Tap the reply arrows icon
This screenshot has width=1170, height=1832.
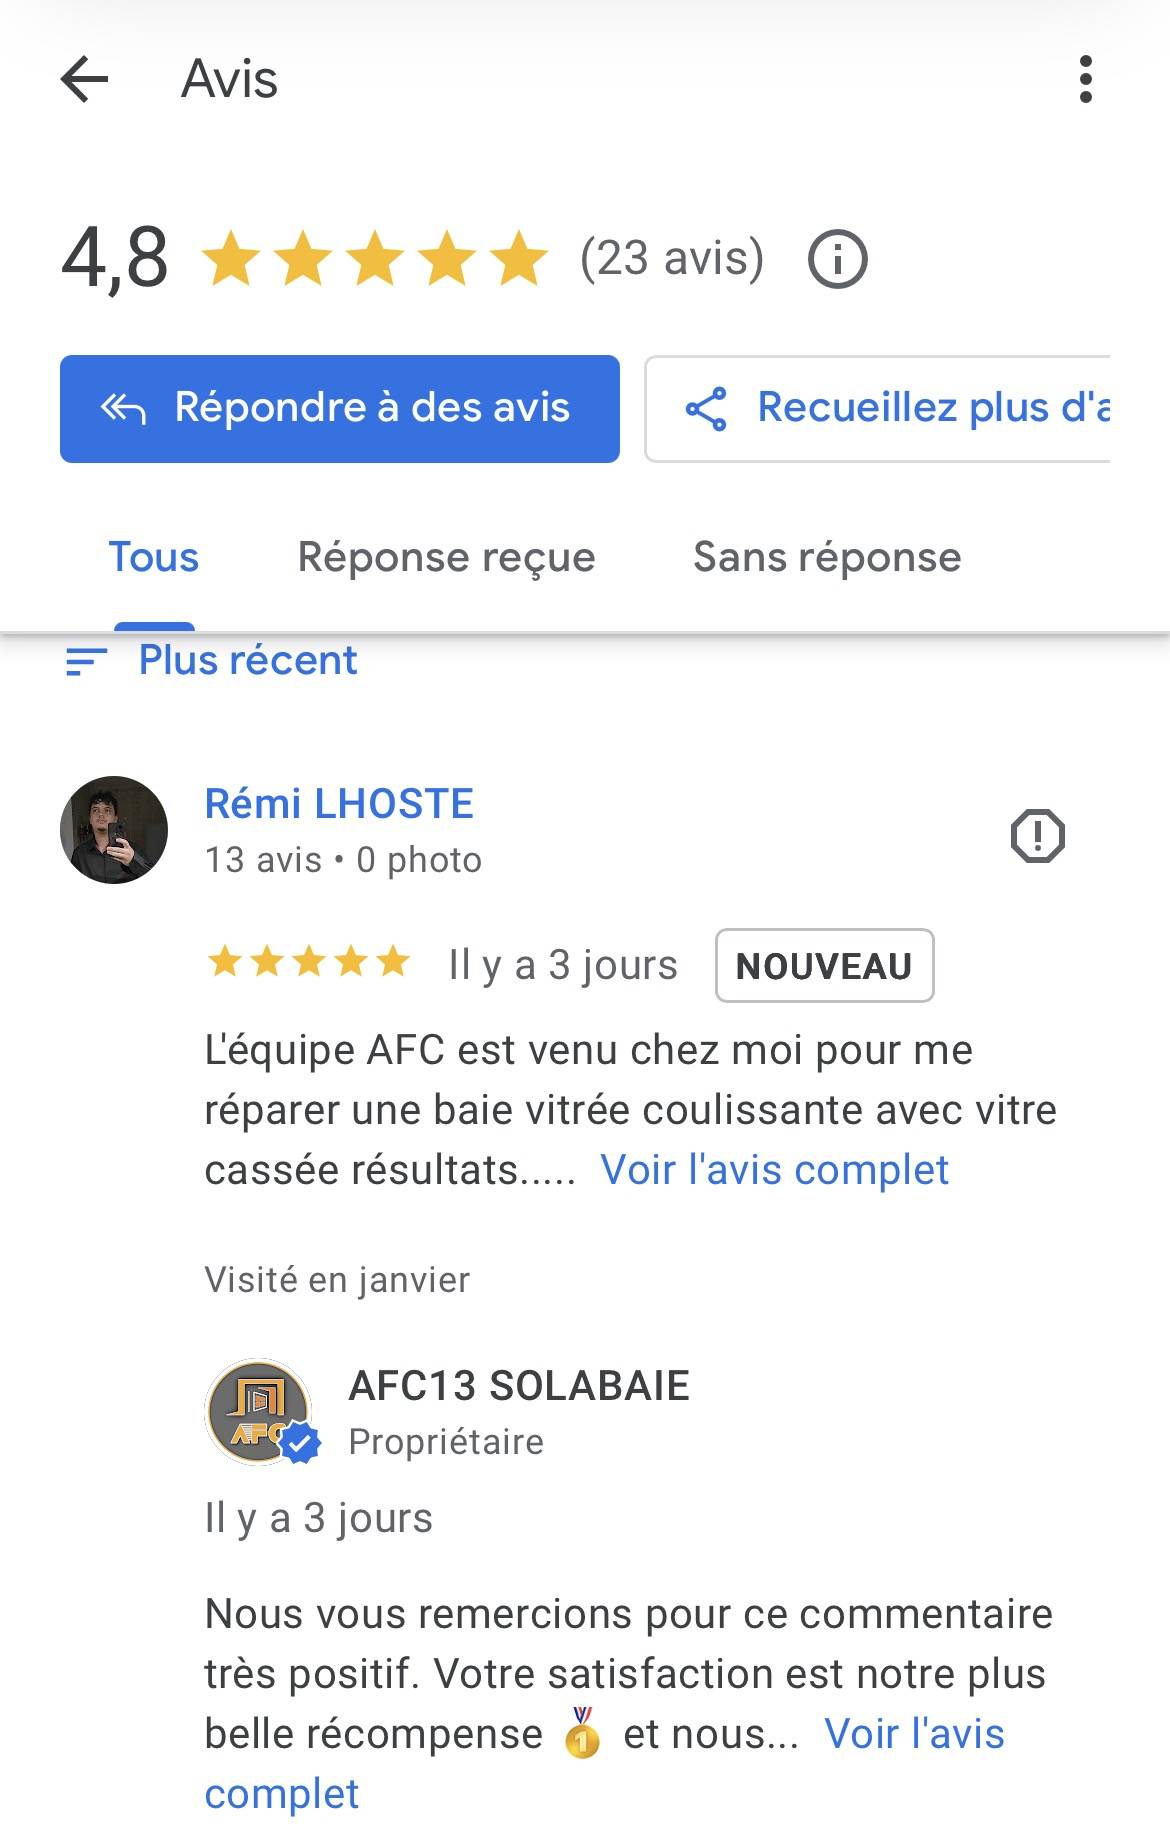point(124,408)
